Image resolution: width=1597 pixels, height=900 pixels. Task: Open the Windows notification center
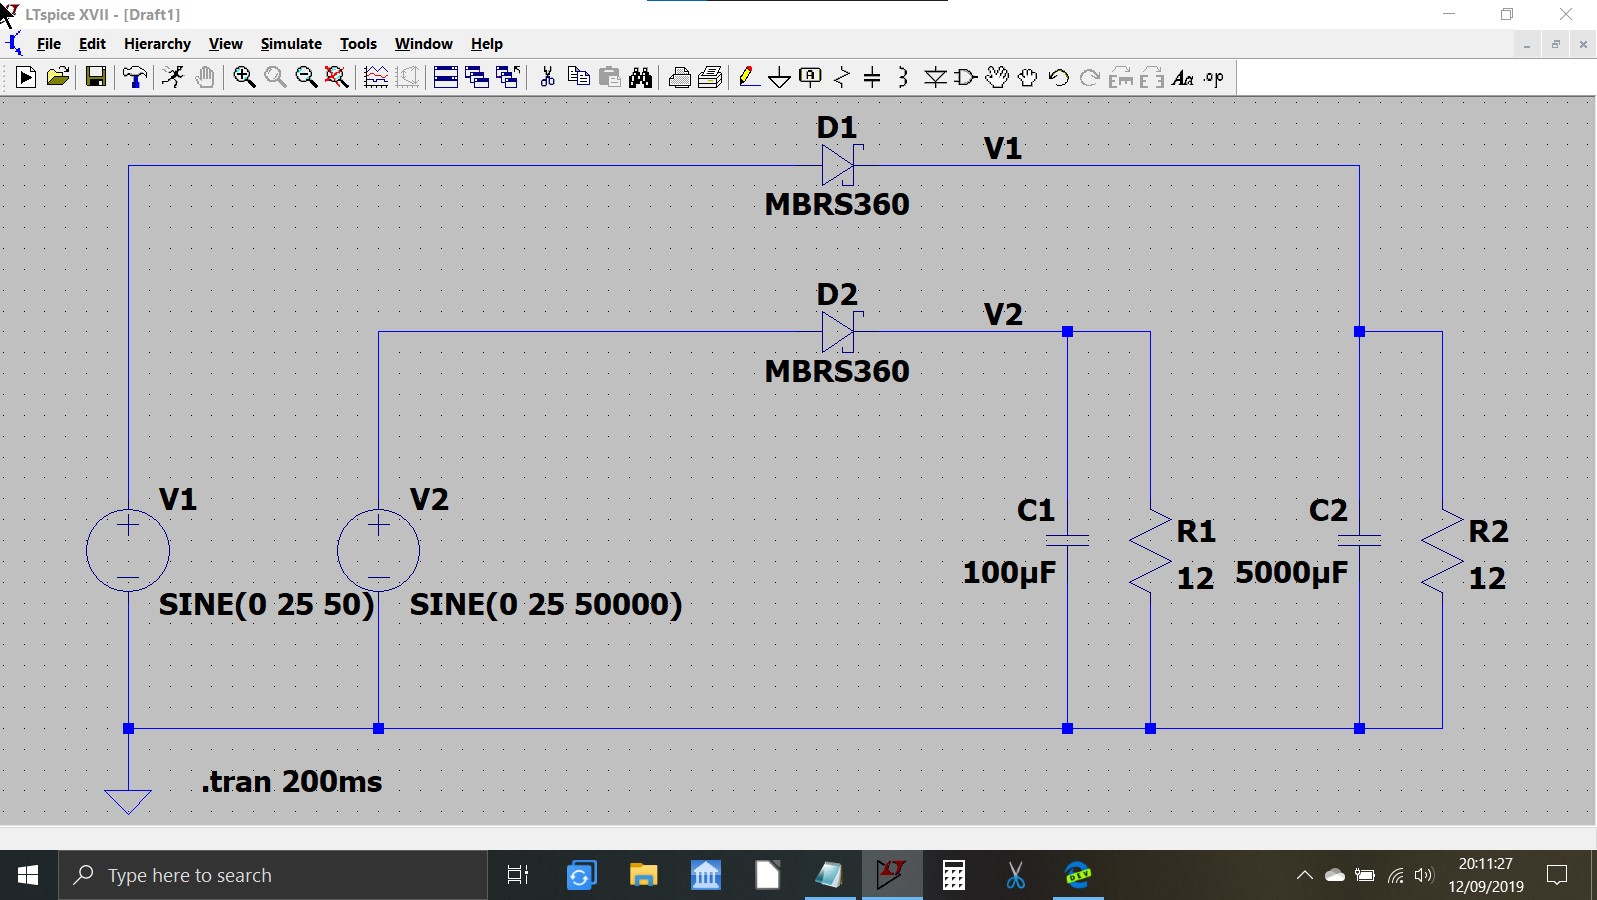1557,876
